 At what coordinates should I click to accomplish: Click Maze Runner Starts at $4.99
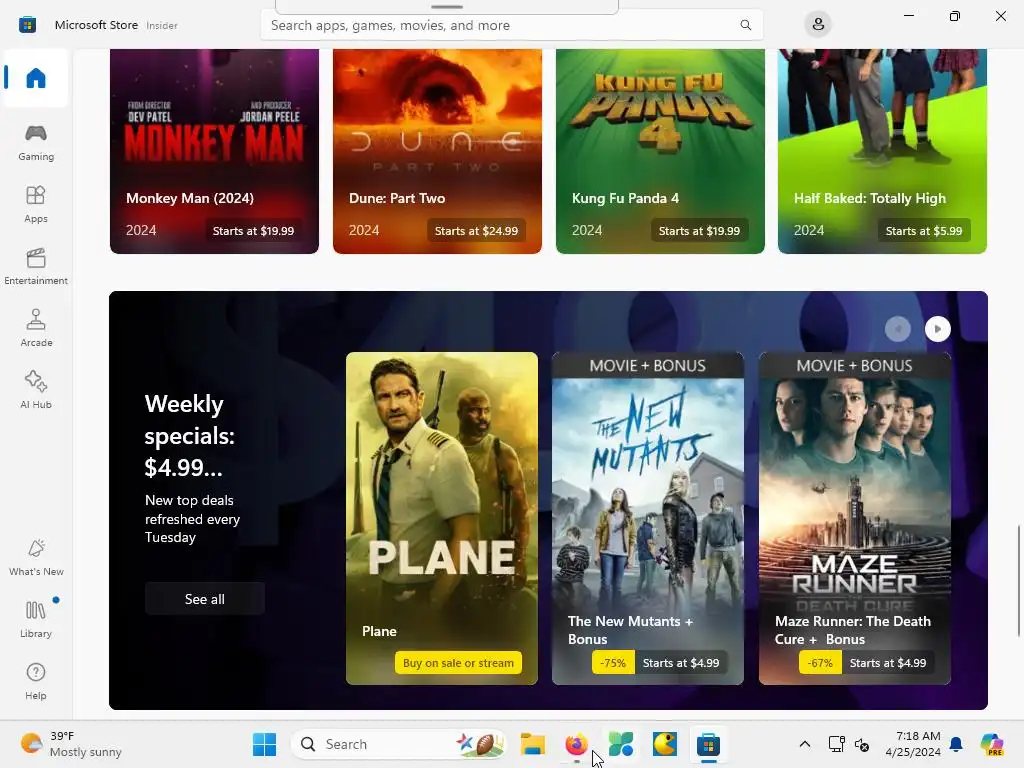coord(888,662)
